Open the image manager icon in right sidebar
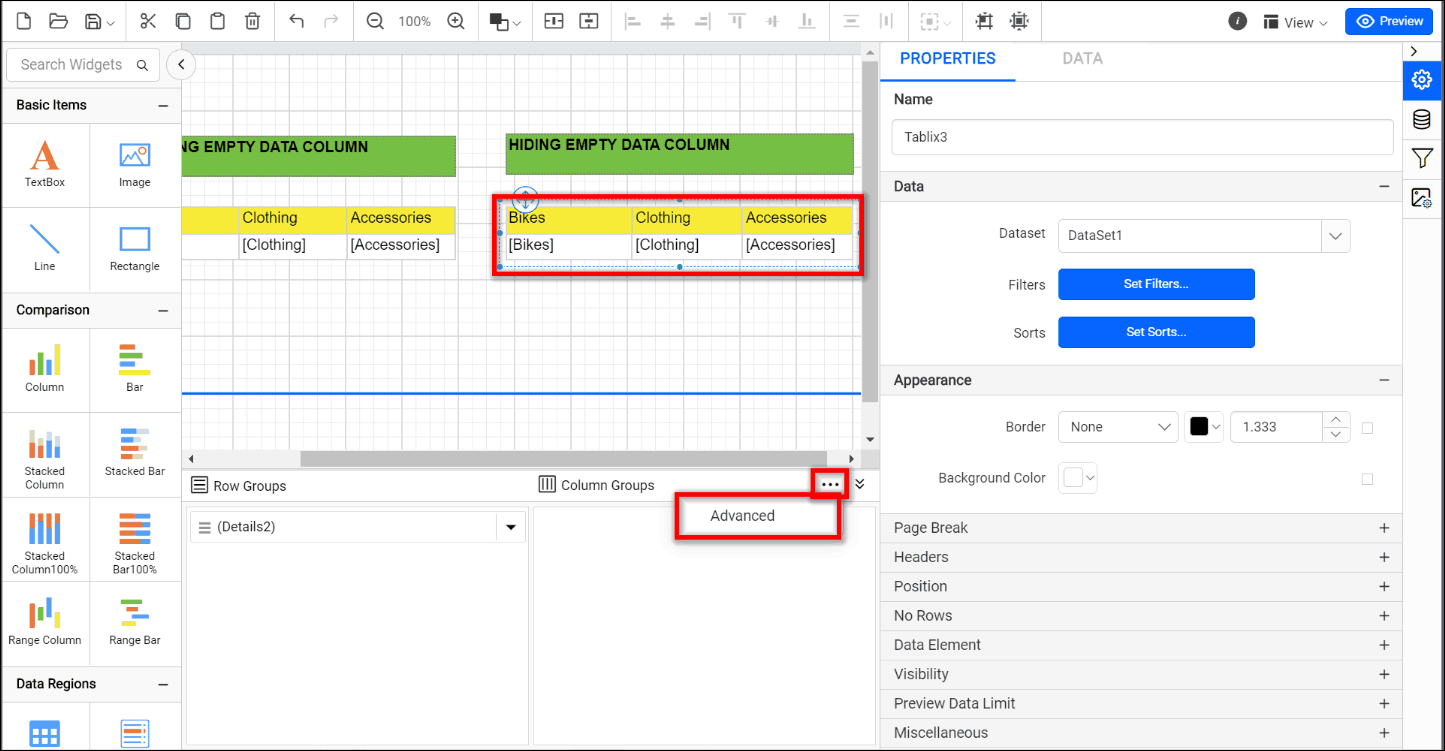 (x=1421, y=197)
